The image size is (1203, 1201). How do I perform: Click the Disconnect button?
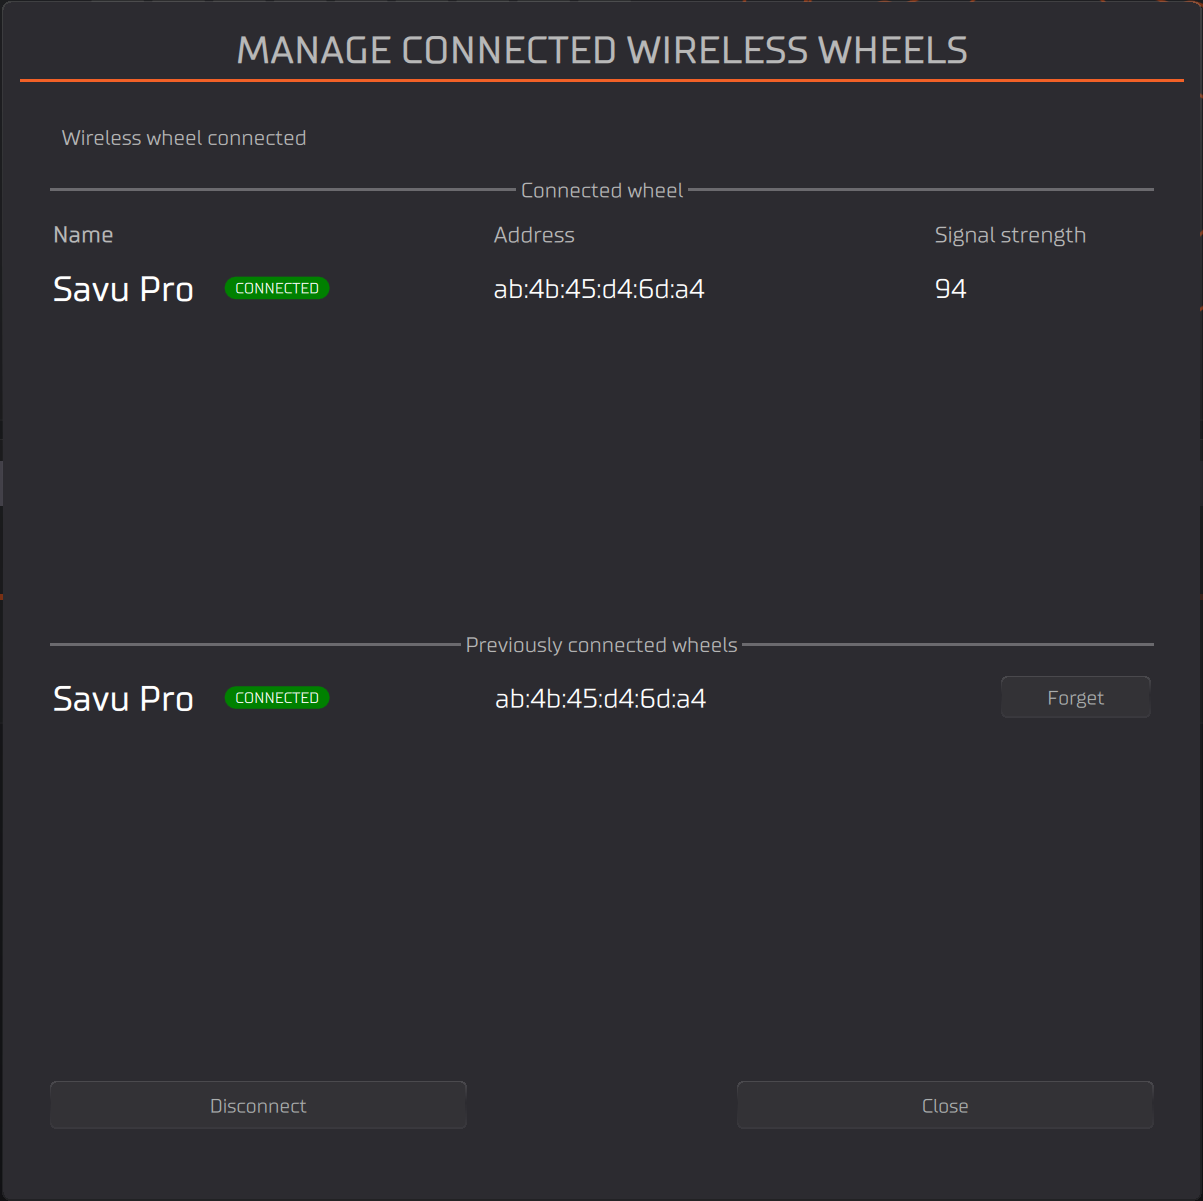coord(258,1105)
